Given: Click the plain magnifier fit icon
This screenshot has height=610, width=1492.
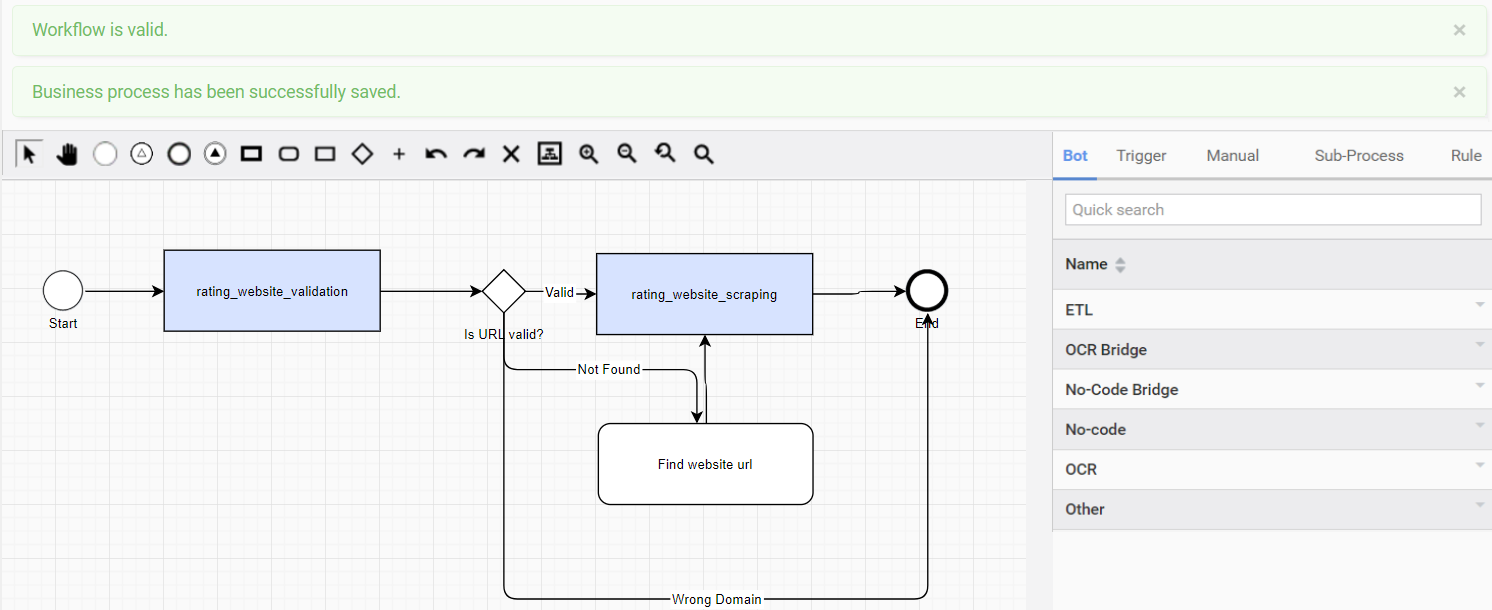Looking at the screenshot, I should pyautogui.click(x=703, y=154).
